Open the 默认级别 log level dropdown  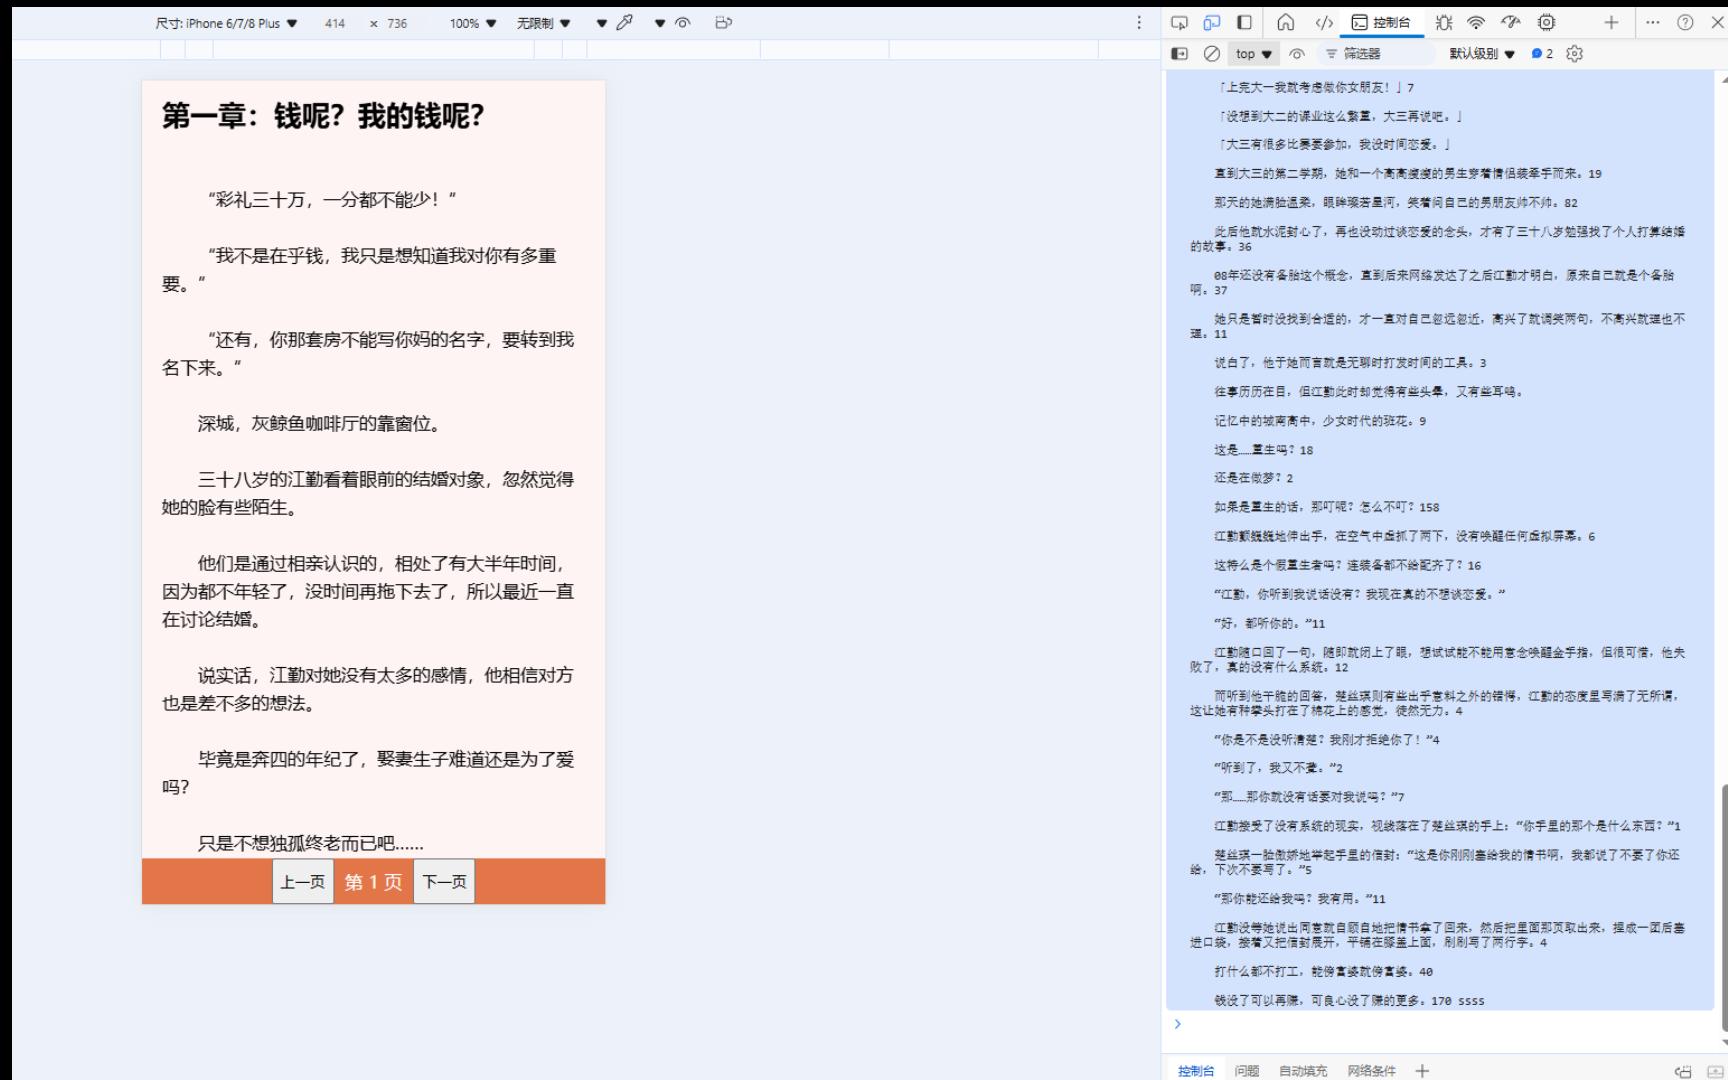[1482, 54]
